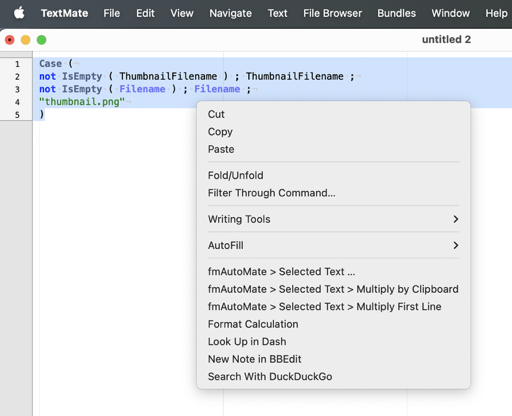This screenshot has height=416, width=512.
Task: Open the View menu
Action: tap(182, 13)
